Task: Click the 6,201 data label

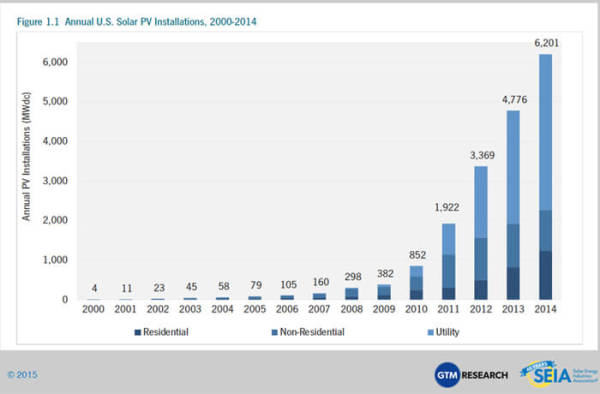Action: click(546, 43)
